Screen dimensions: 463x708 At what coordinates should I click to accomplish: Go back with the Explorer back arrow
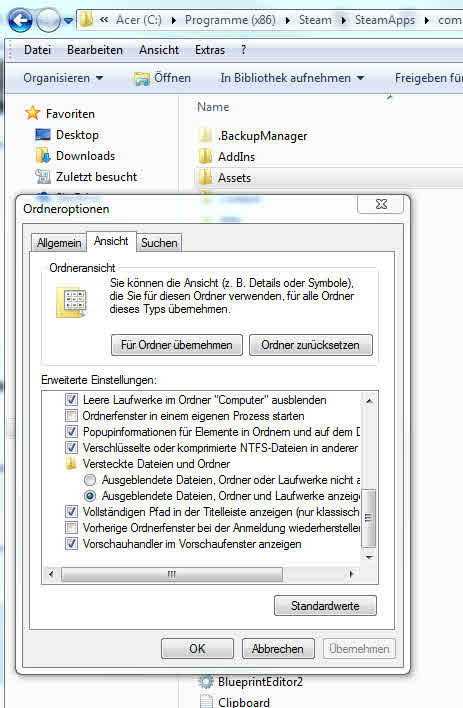[20, 20]
